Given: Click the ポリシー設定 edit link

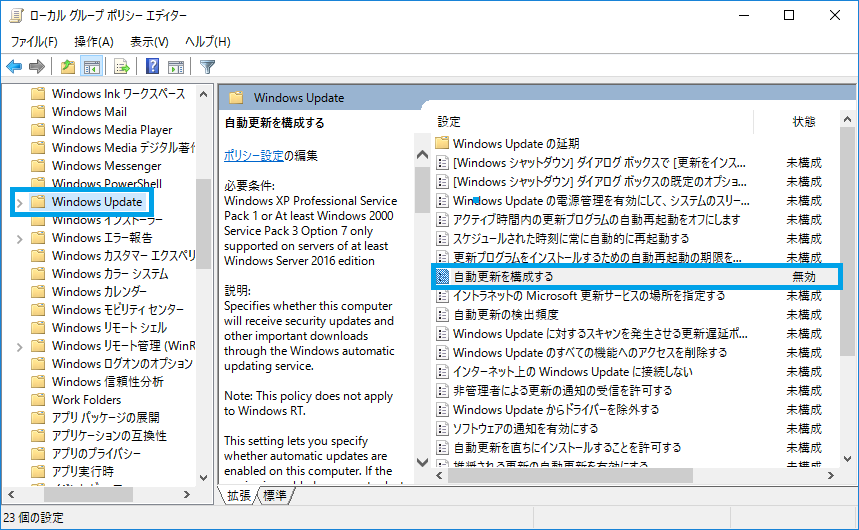Looking at the screenshot, I should (254, 156).
